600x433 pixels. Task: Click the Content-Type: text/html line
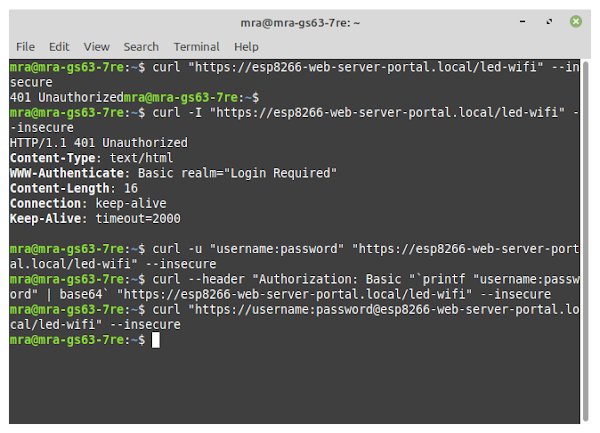coord(91,158)
